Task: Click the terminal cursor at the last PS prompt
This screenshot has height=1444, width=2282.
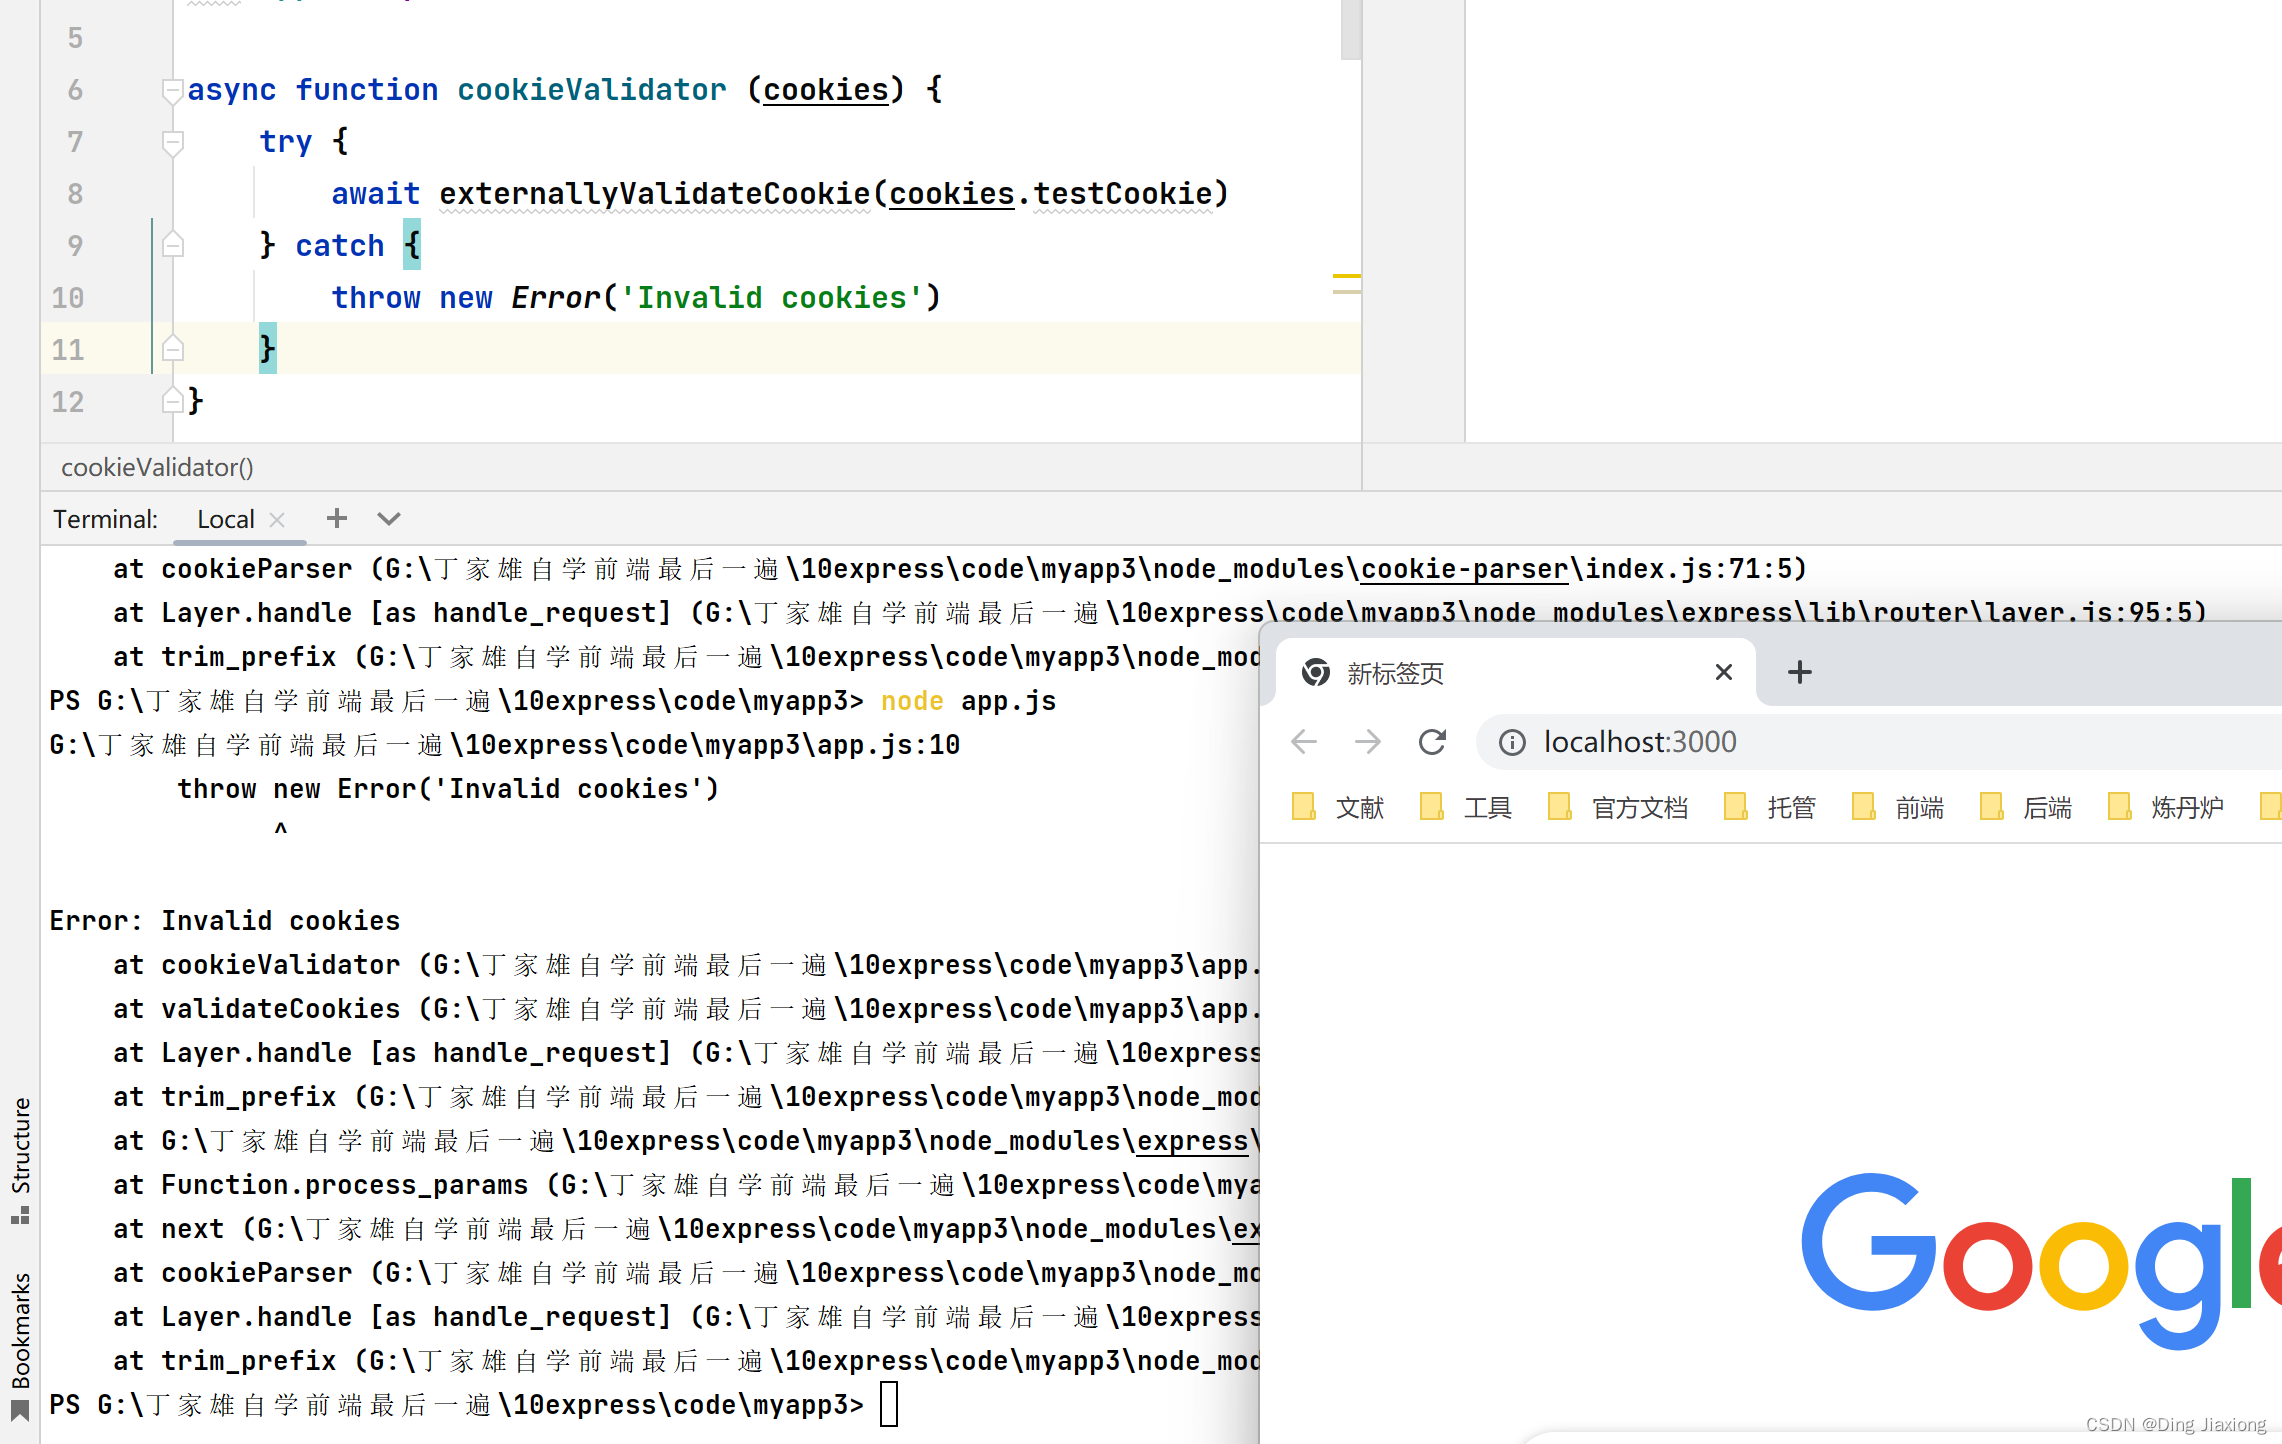Action: pos(889,1404)
